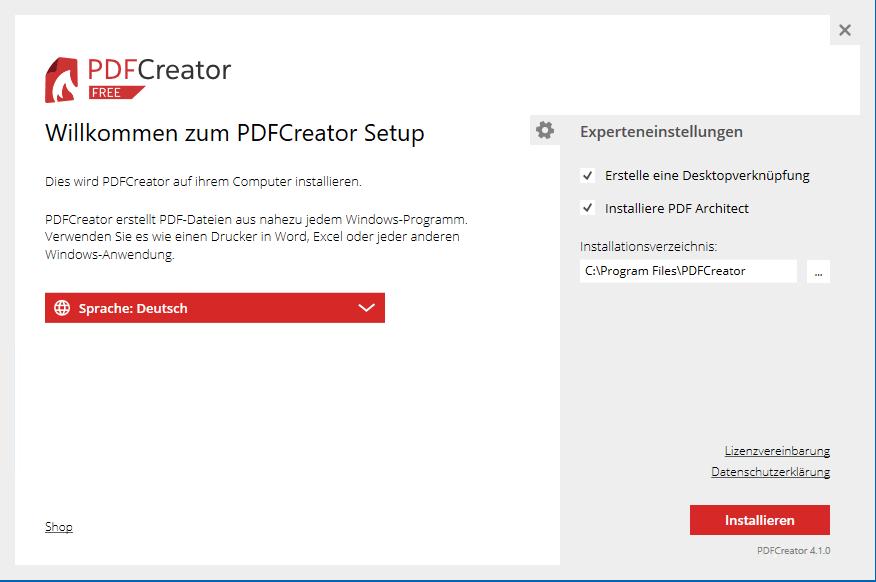
Task: Open the Lizenzvereinbarung link
Action: [777, 451]
